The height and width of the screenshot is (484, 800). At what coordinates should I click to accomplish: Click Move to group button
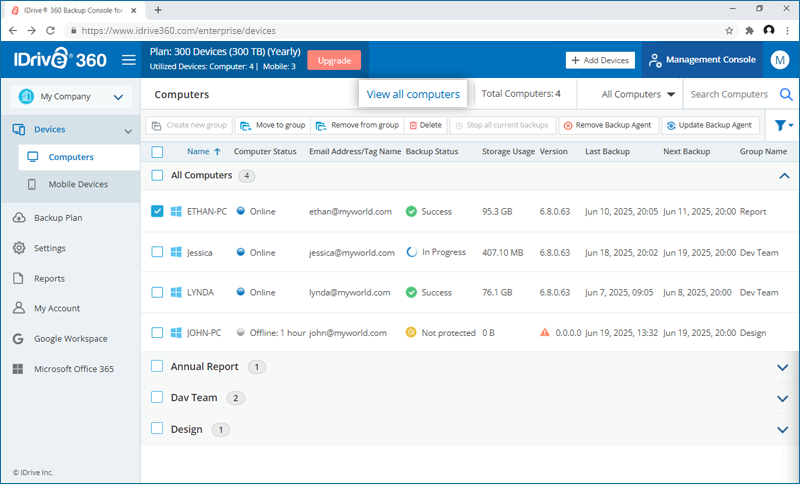(273, 125)
